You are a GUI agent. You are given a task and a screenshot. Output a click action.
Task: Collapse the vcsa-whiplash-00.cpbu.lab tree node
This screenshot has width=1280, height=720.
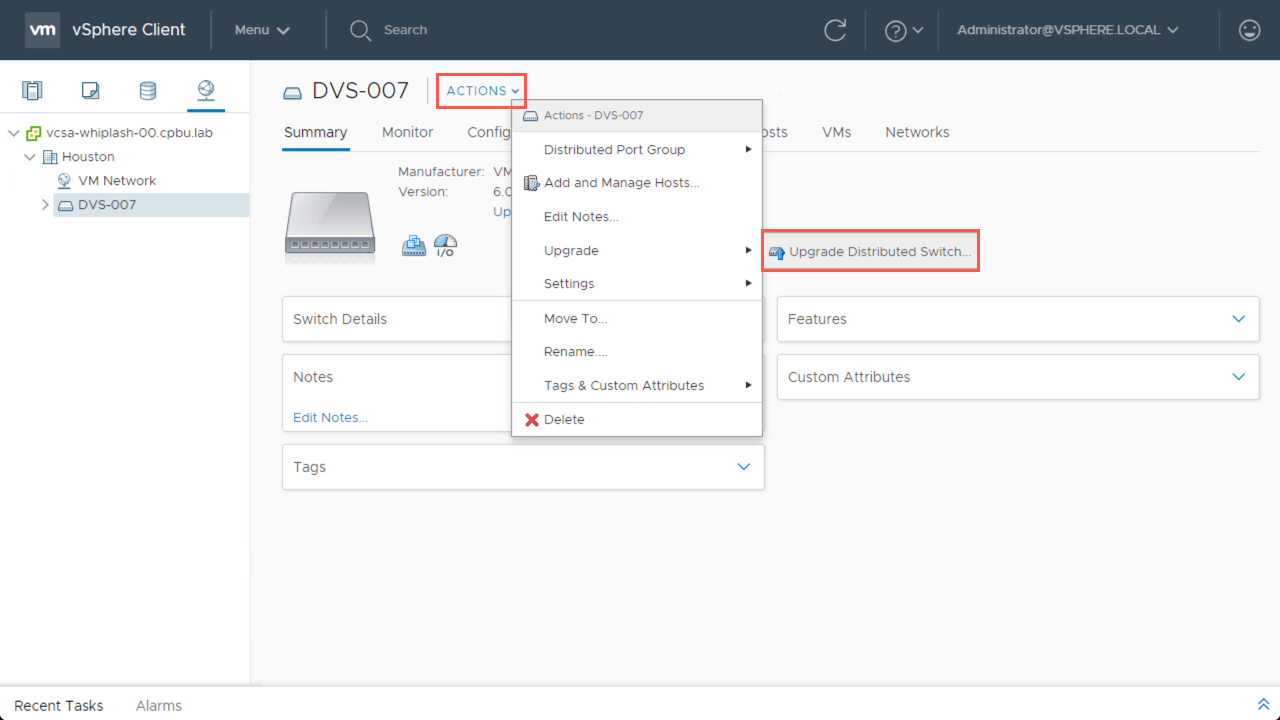[14, 133]
